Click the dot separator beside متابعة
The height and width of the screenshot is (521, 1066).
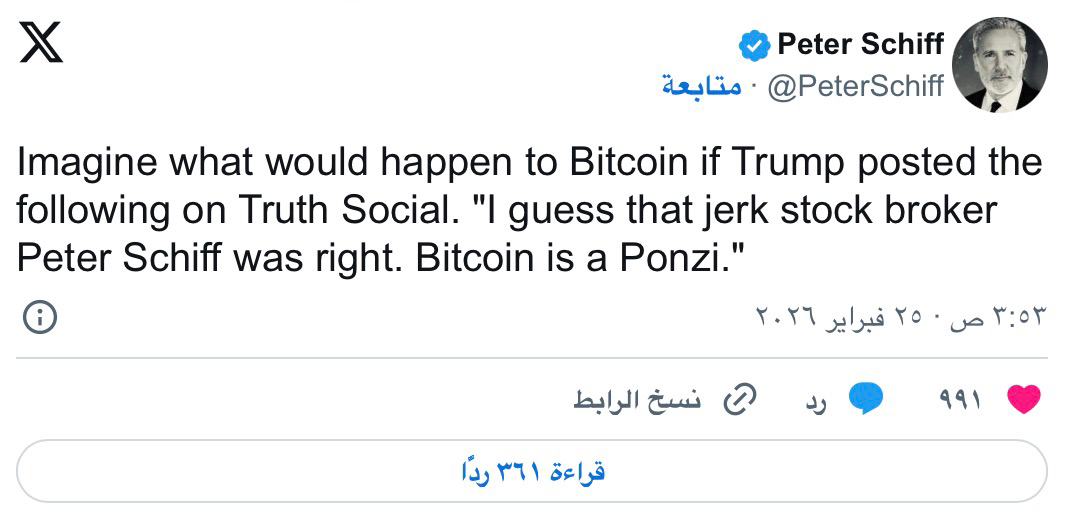[x=752, y=87]
